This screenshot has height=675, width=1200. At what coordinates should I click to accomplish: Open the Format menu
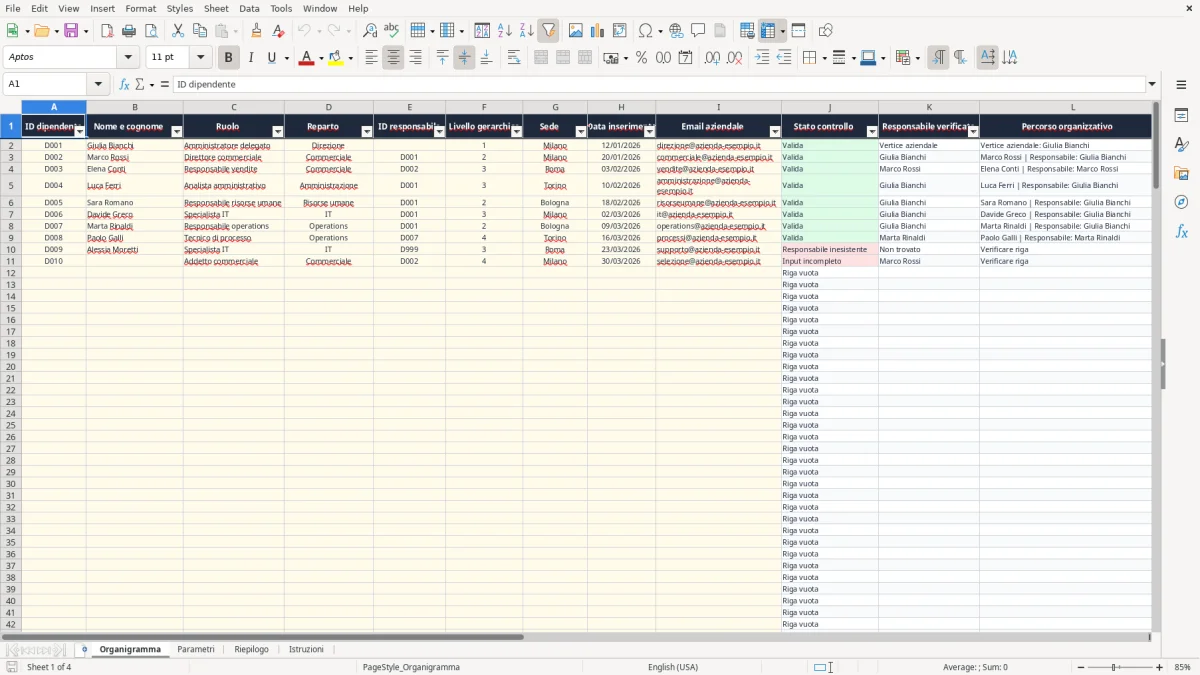point(140,8)
